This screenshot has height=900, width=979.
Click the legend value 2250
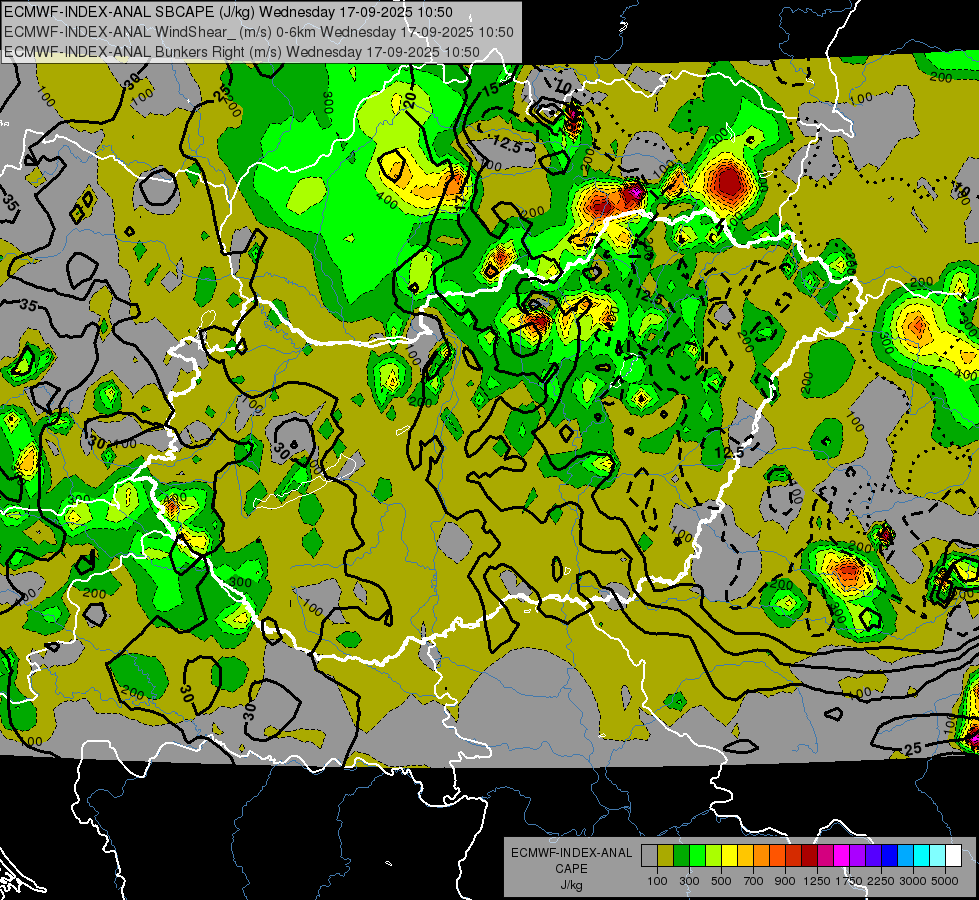(881, 881)
